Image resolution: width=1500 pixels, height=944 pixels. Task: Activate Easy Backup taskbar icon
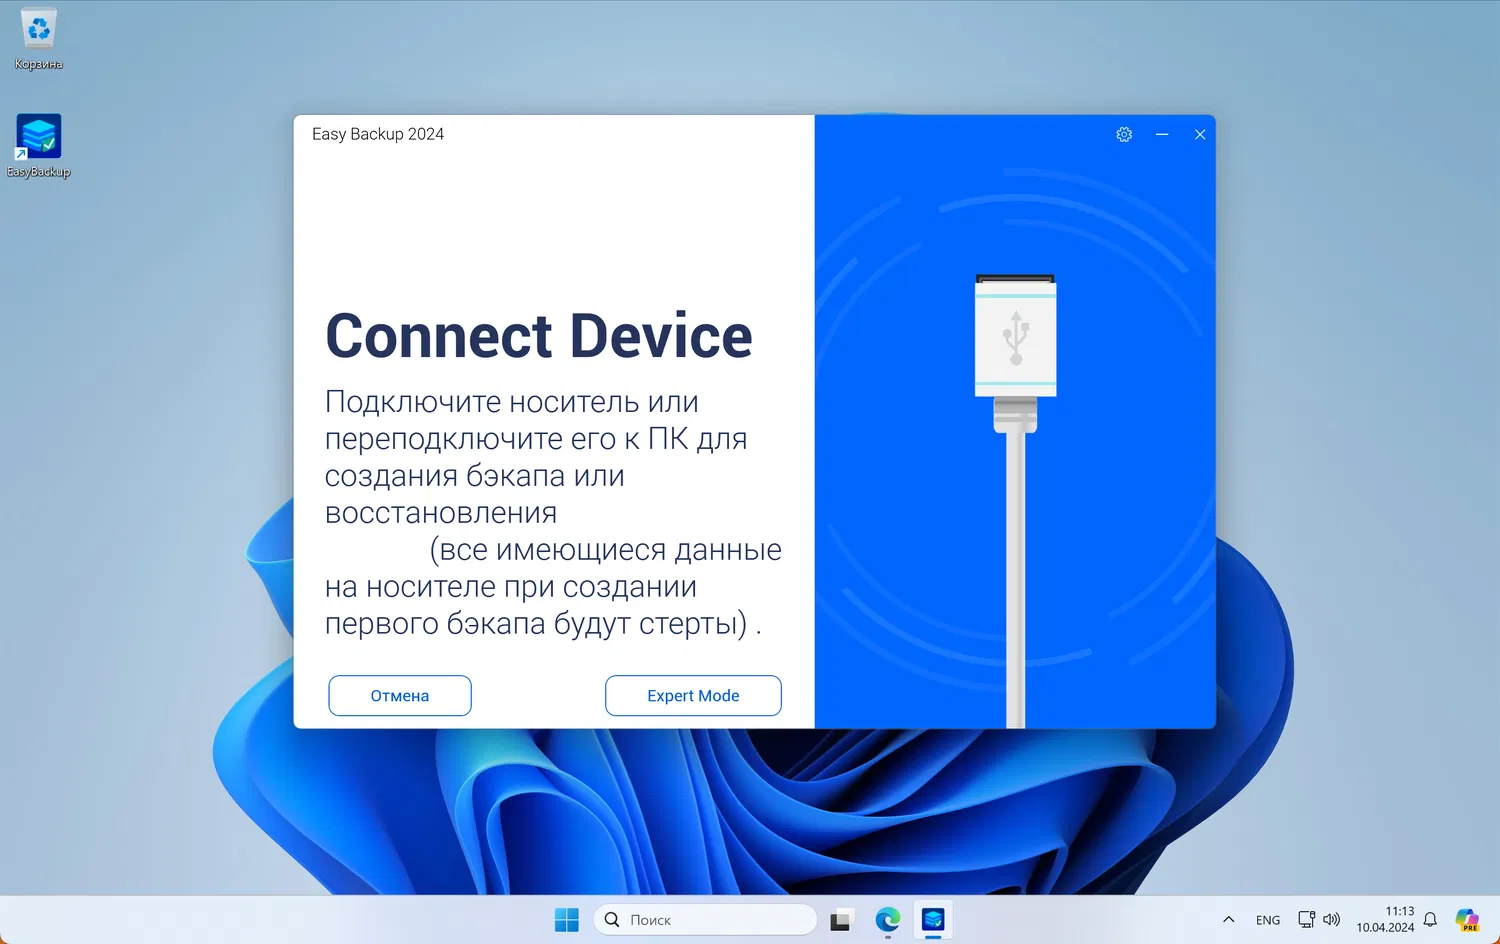933,920
